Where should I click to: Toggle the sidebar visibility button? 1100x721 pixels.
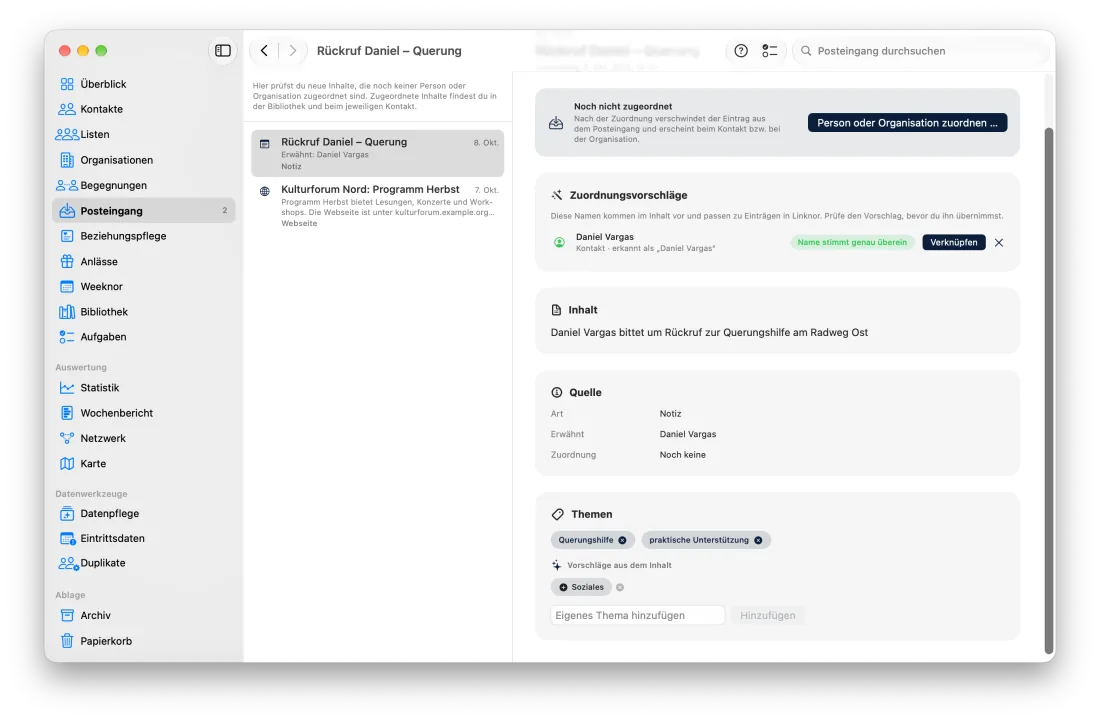(222, 50)
